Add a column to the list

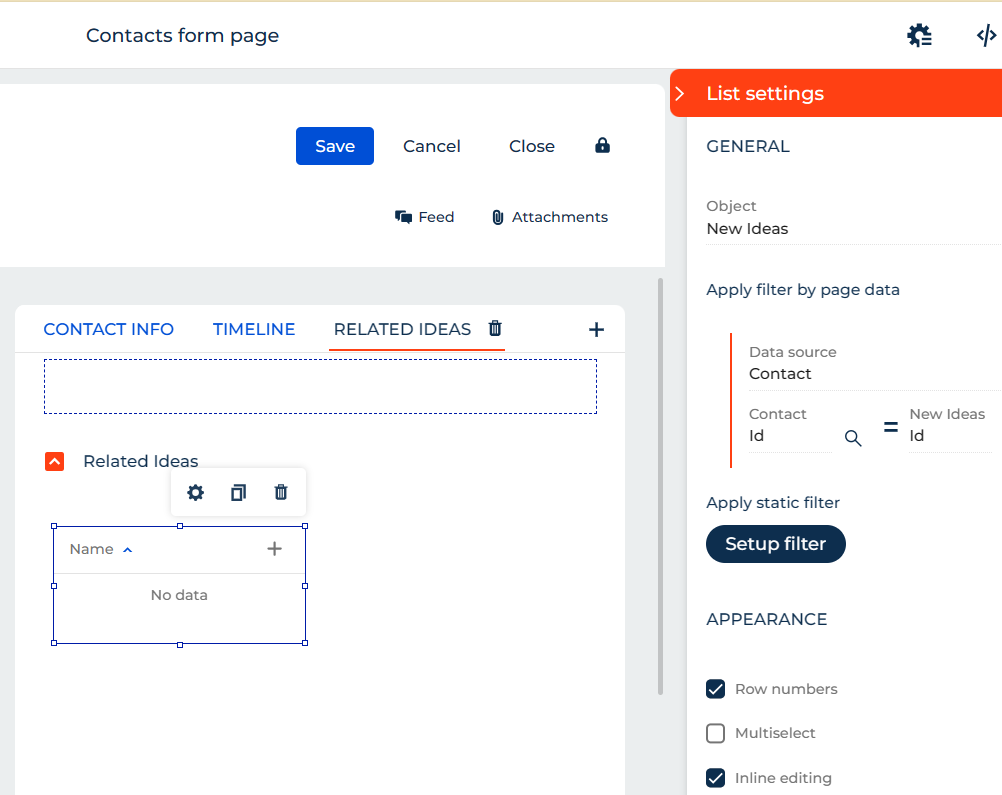point(274,548)
